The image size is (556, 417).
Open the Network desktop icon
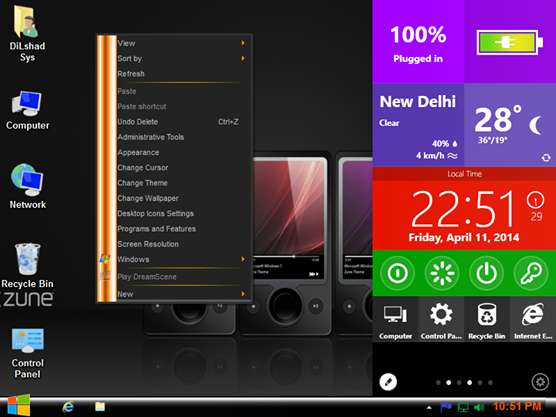pos(27,186)
